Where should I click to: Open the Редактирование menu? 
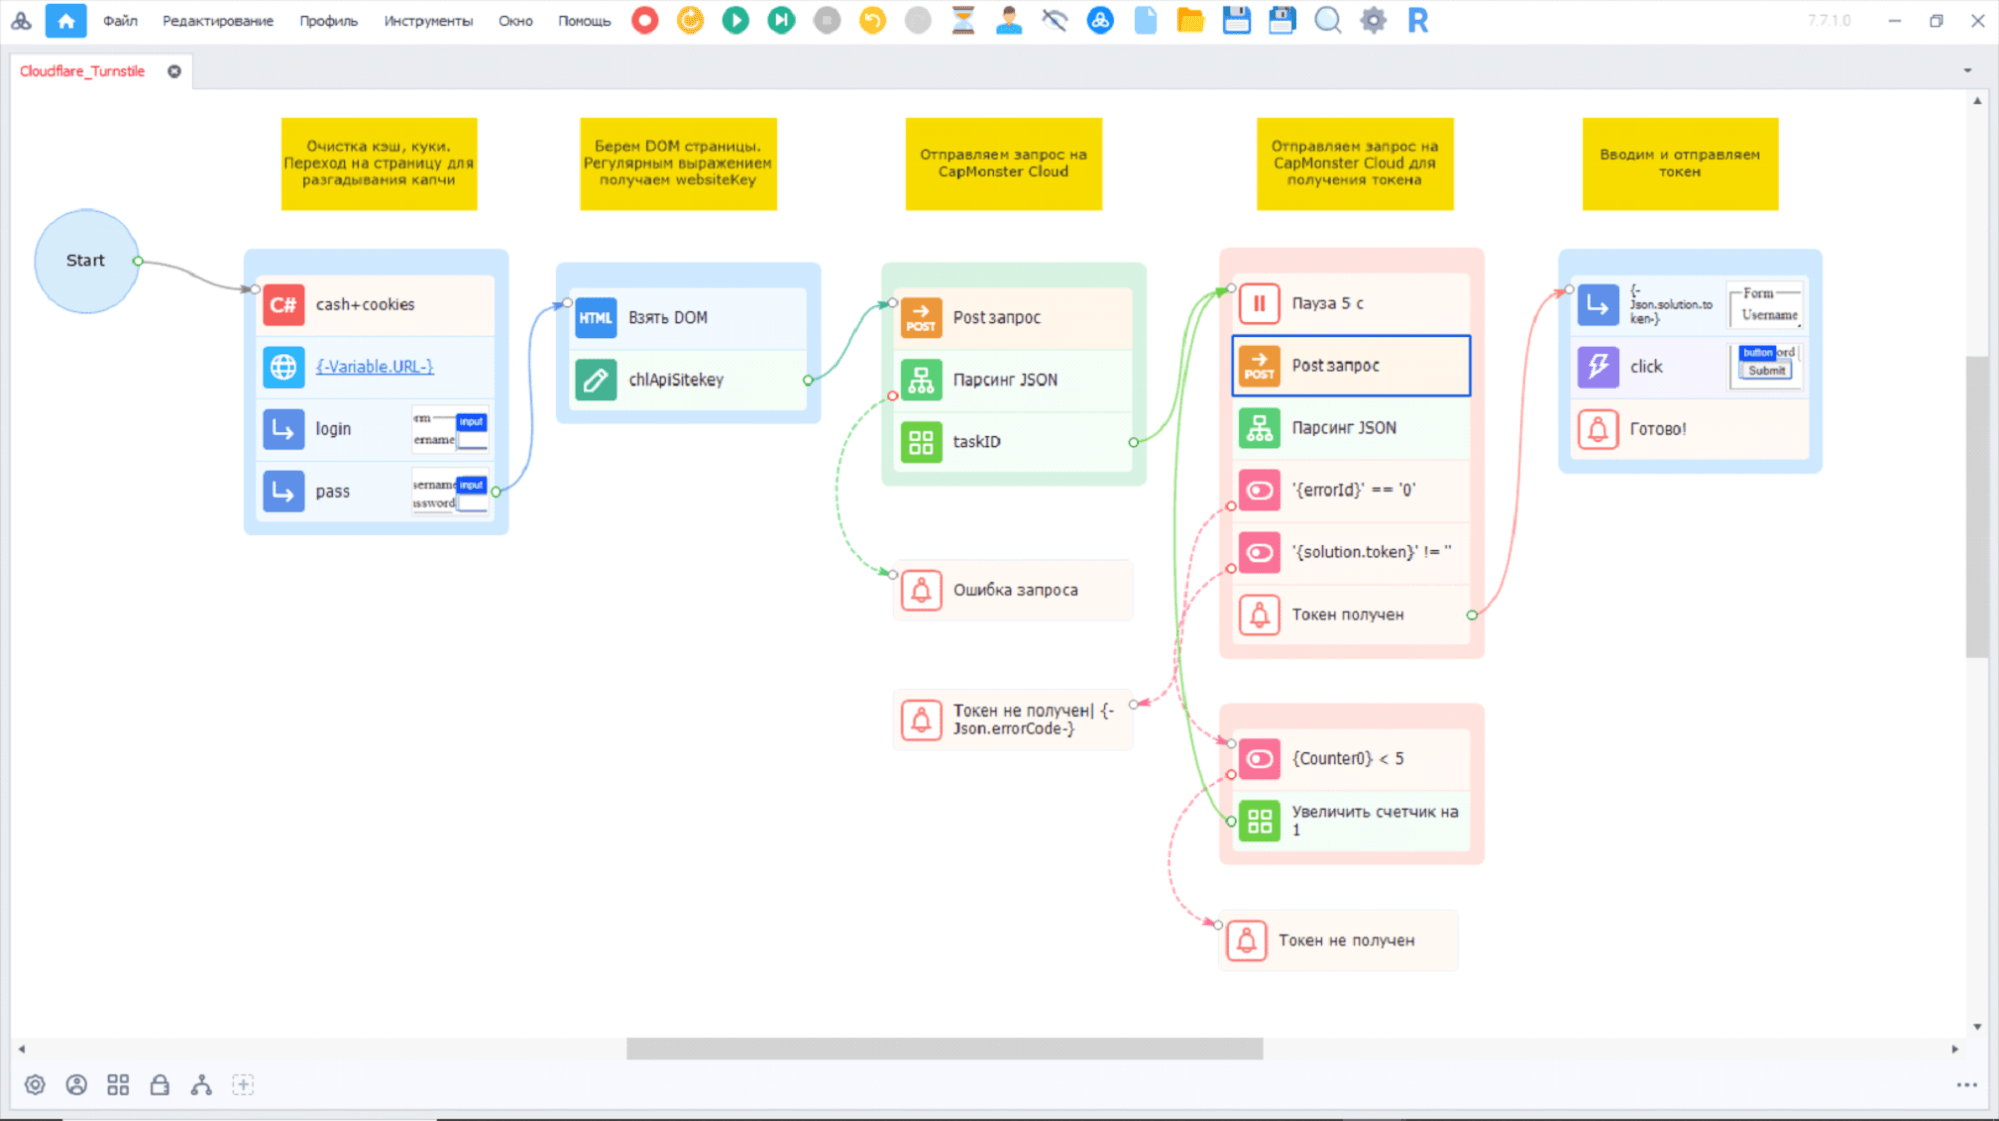(x=218, y=21)
